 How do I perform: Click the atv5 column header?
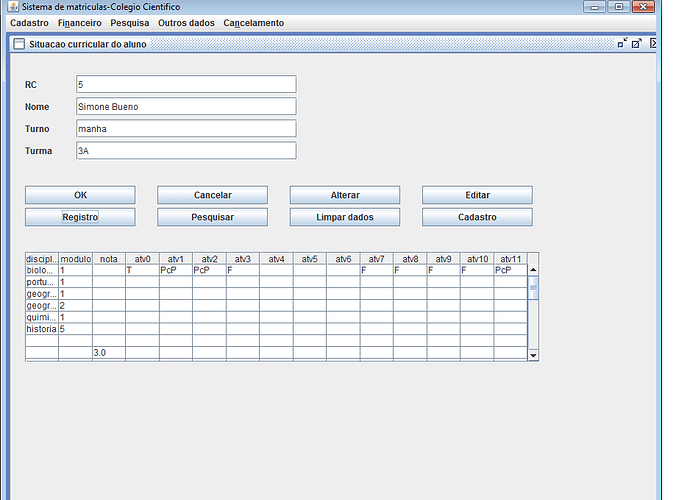[310, 259]
